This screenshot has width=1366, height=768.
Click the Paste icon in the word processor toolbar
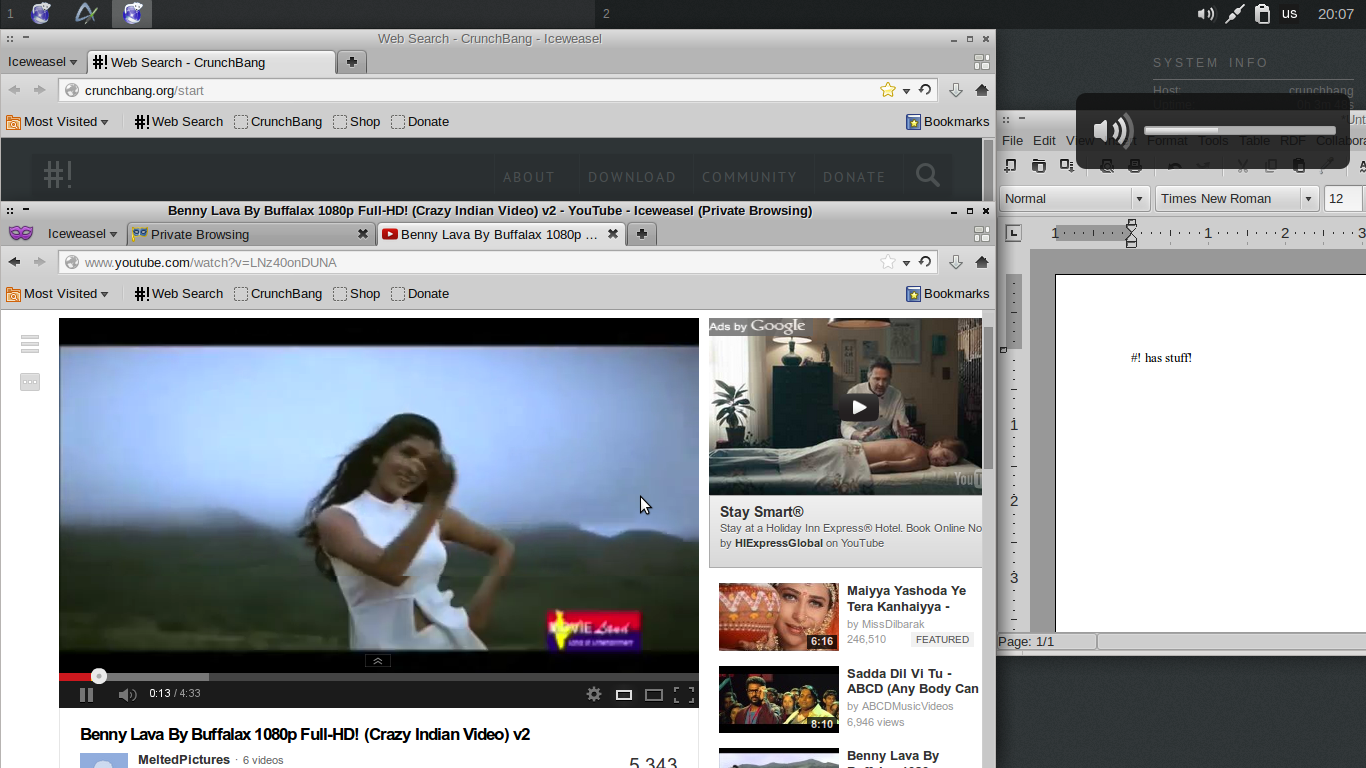1298,165
